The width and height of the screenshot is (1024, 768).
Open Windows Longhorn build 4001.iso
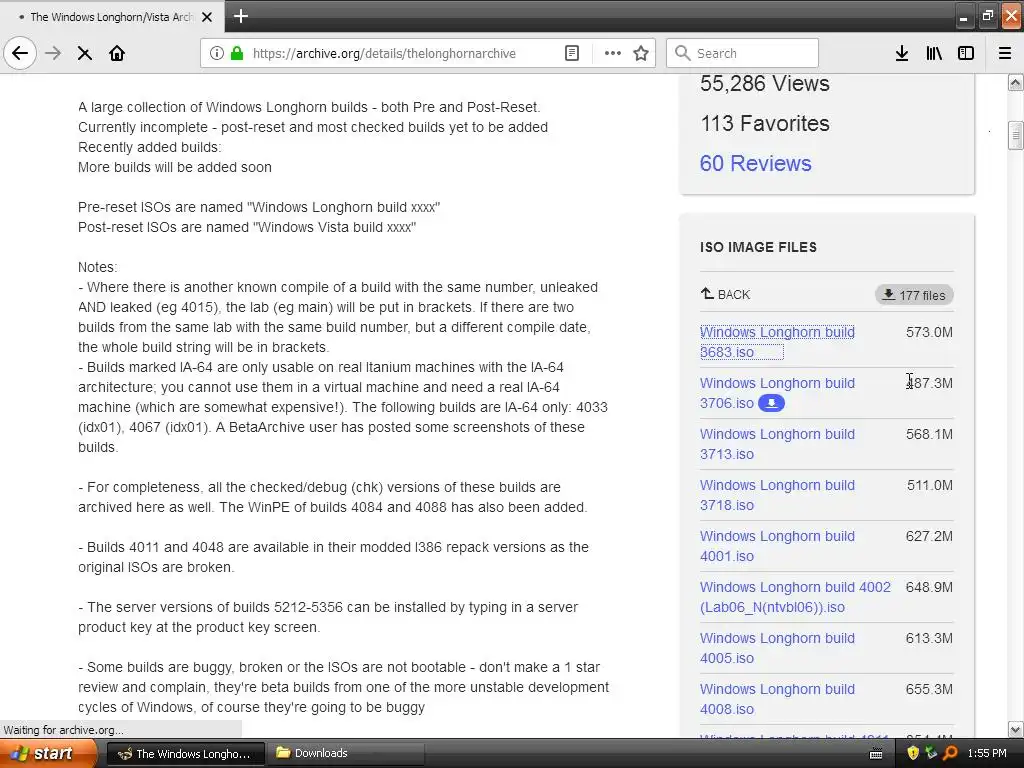777,546
